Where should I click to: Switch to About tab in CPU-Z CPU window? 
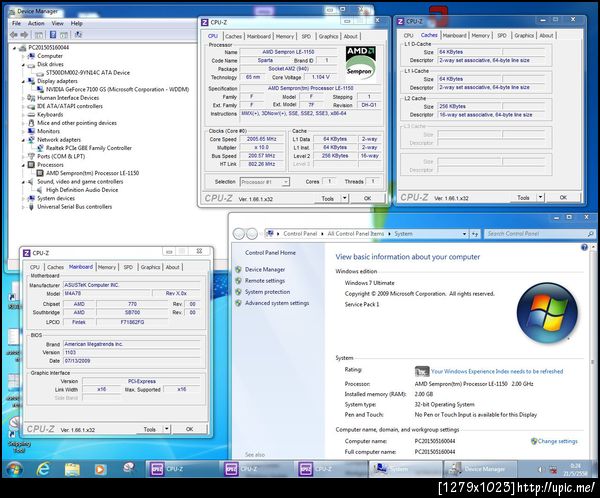coord(351,36)
